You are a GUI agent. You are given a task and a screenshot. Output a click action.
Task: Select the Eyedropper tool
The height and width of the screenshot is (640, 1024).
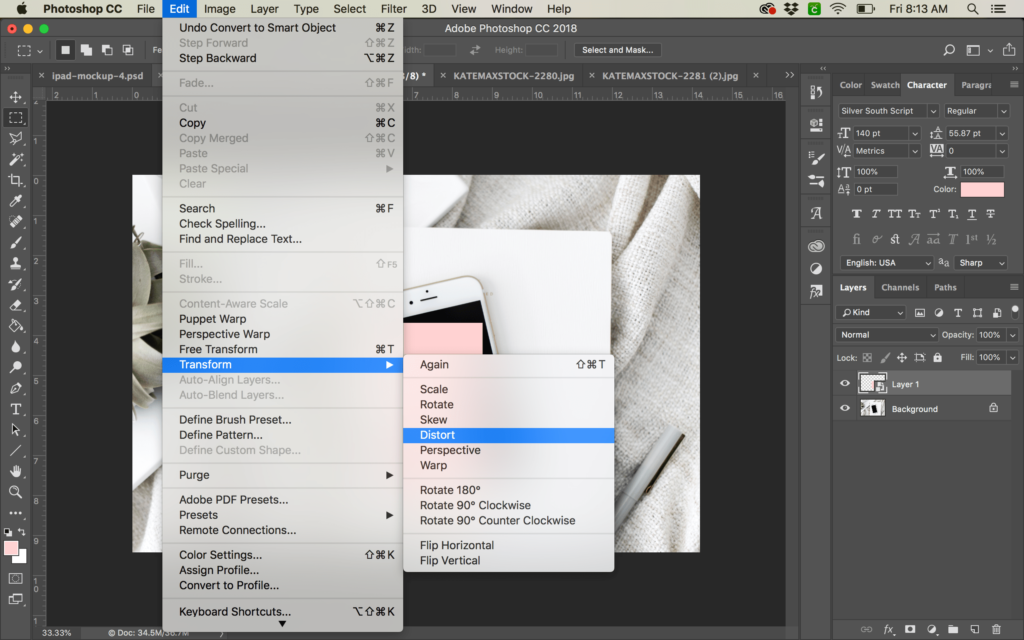(16, 201)
